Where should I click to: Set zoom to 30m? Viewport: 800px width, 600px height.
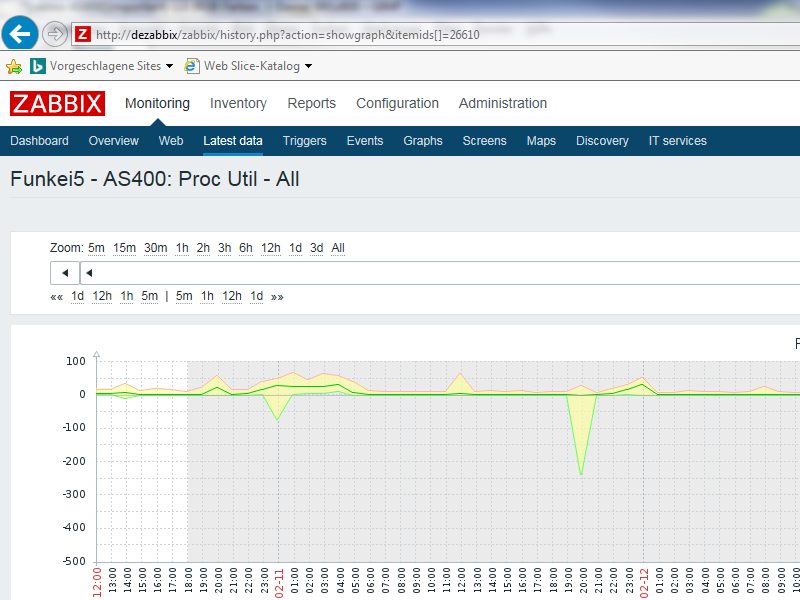coord(156,248)
